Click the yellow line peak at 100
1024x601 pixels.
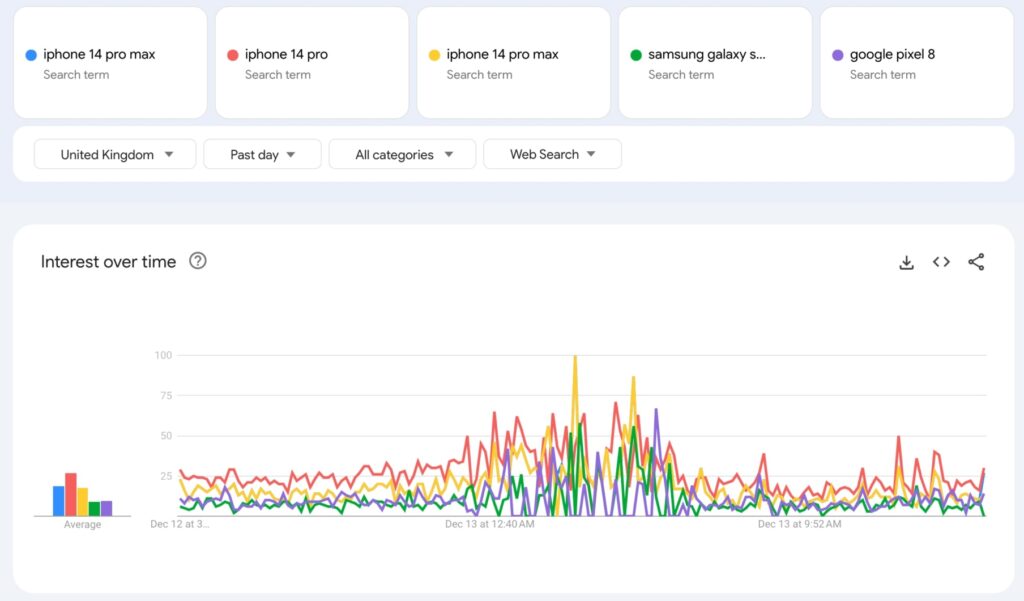click(575, 358)
